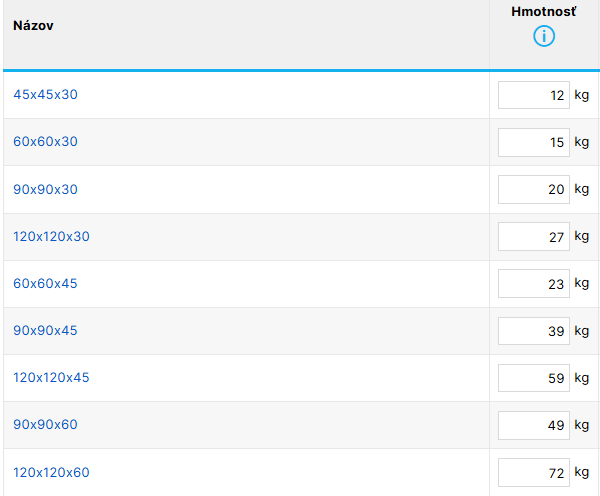Open the 90x90x30 product link
600x496 pixels.
click(46, 189)
